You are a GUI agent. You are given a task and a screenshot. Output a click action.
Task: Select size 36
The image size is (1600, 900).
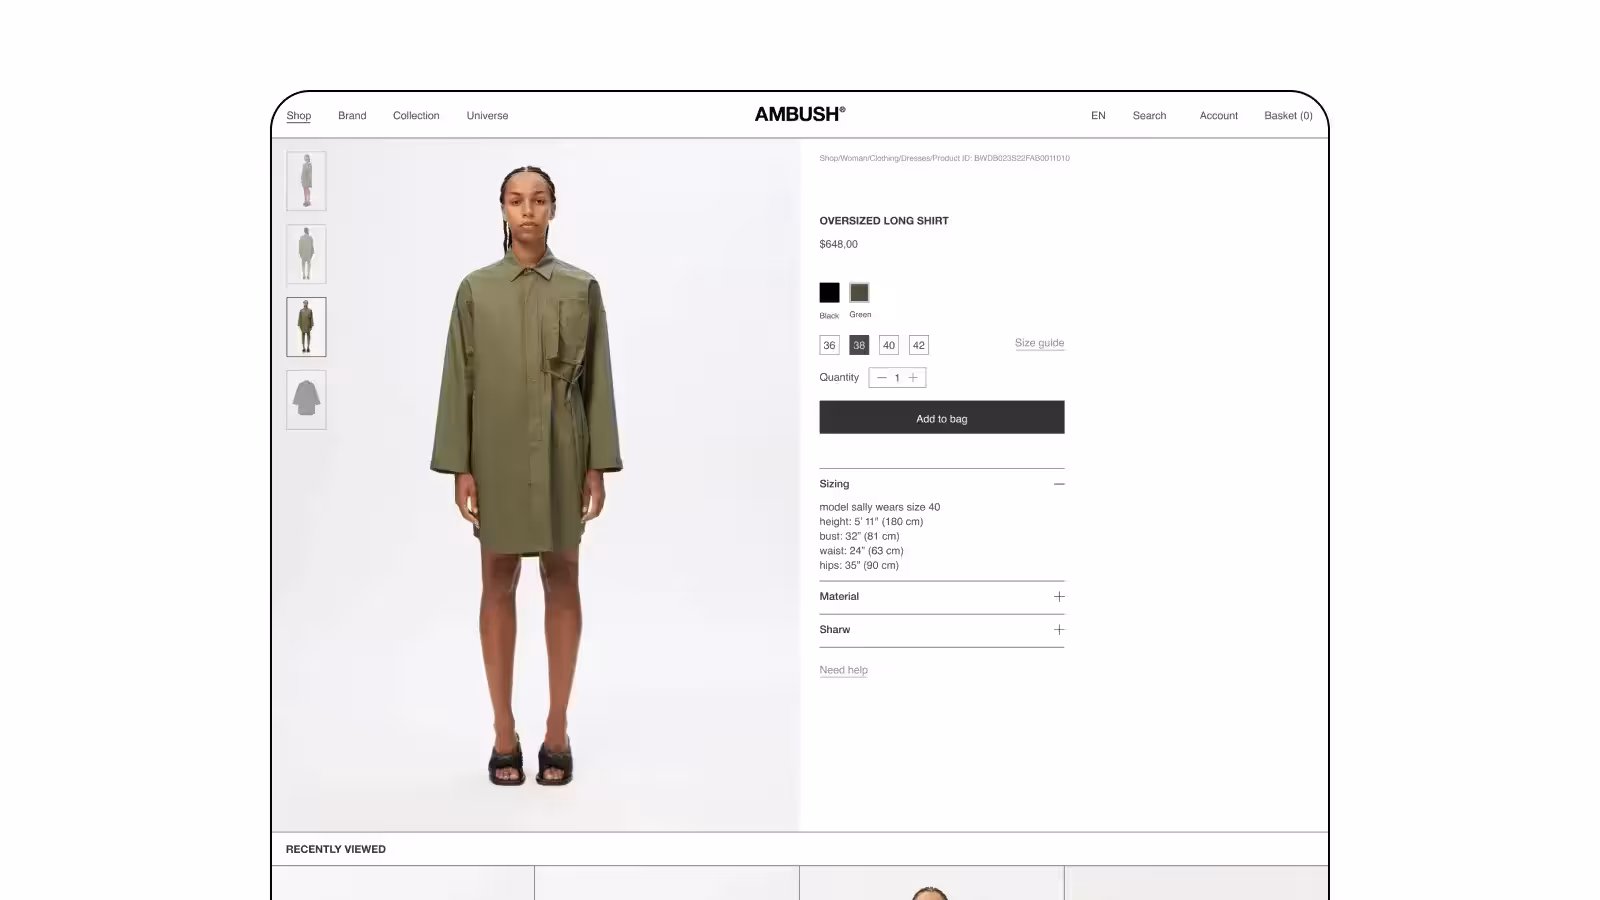829,345
